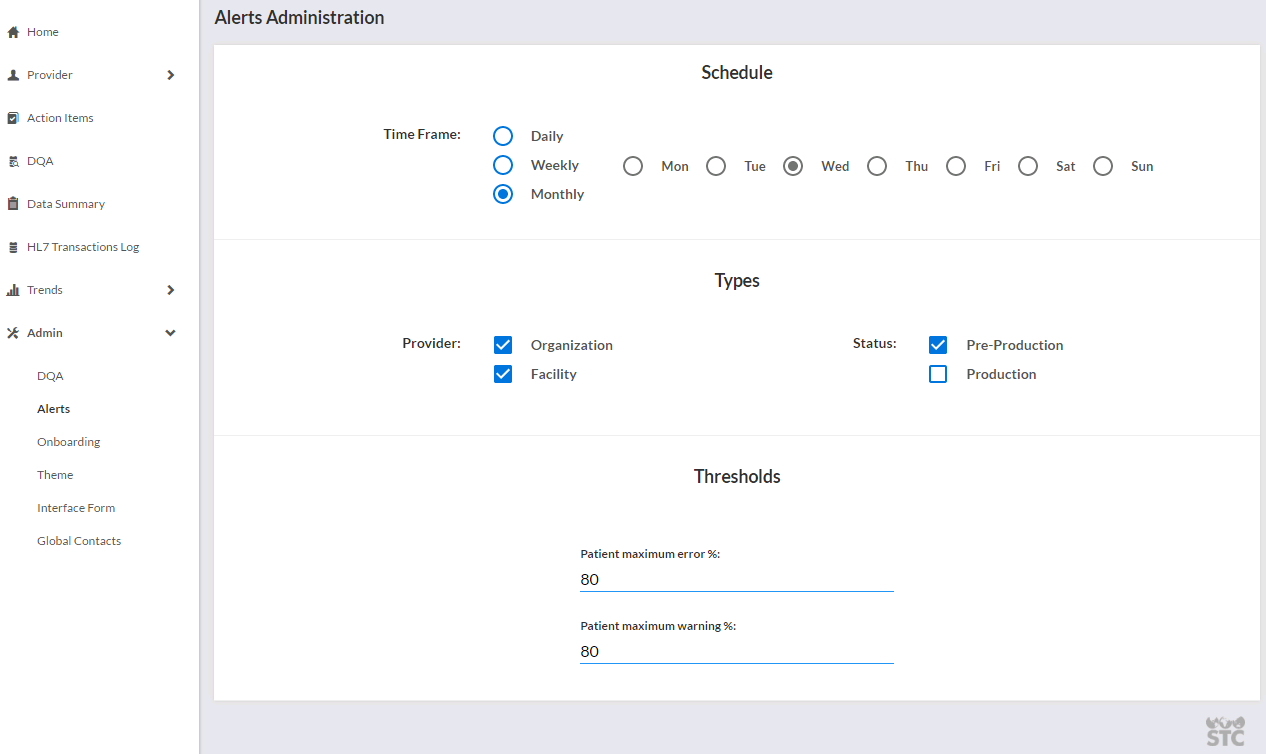Screen dimensions: 1266x754
Task: Click the Home house icon
Action: (x=13, y=32)
